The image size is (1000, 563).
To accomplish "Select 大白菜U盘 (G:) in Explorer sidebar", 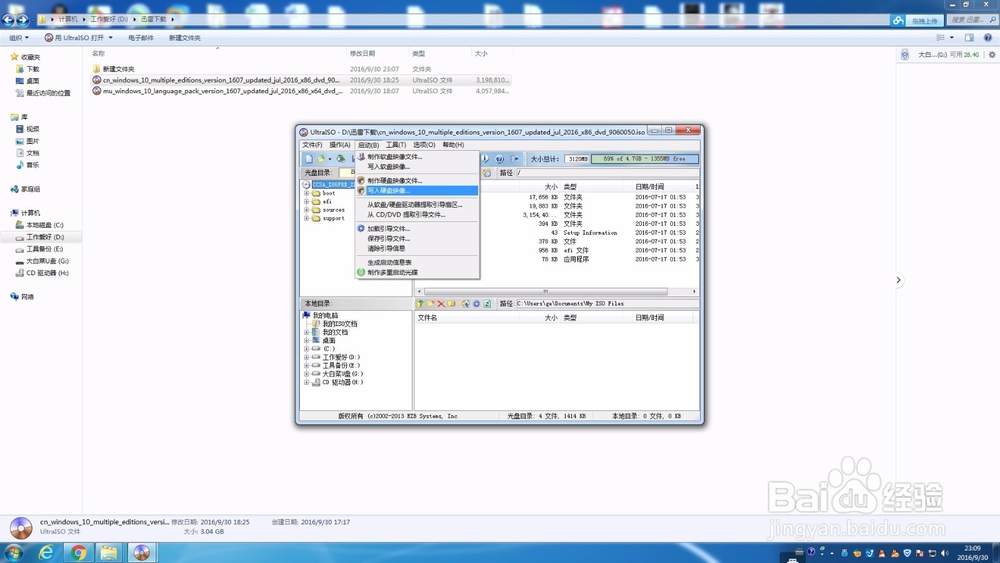I will click(x=47, y=261).
